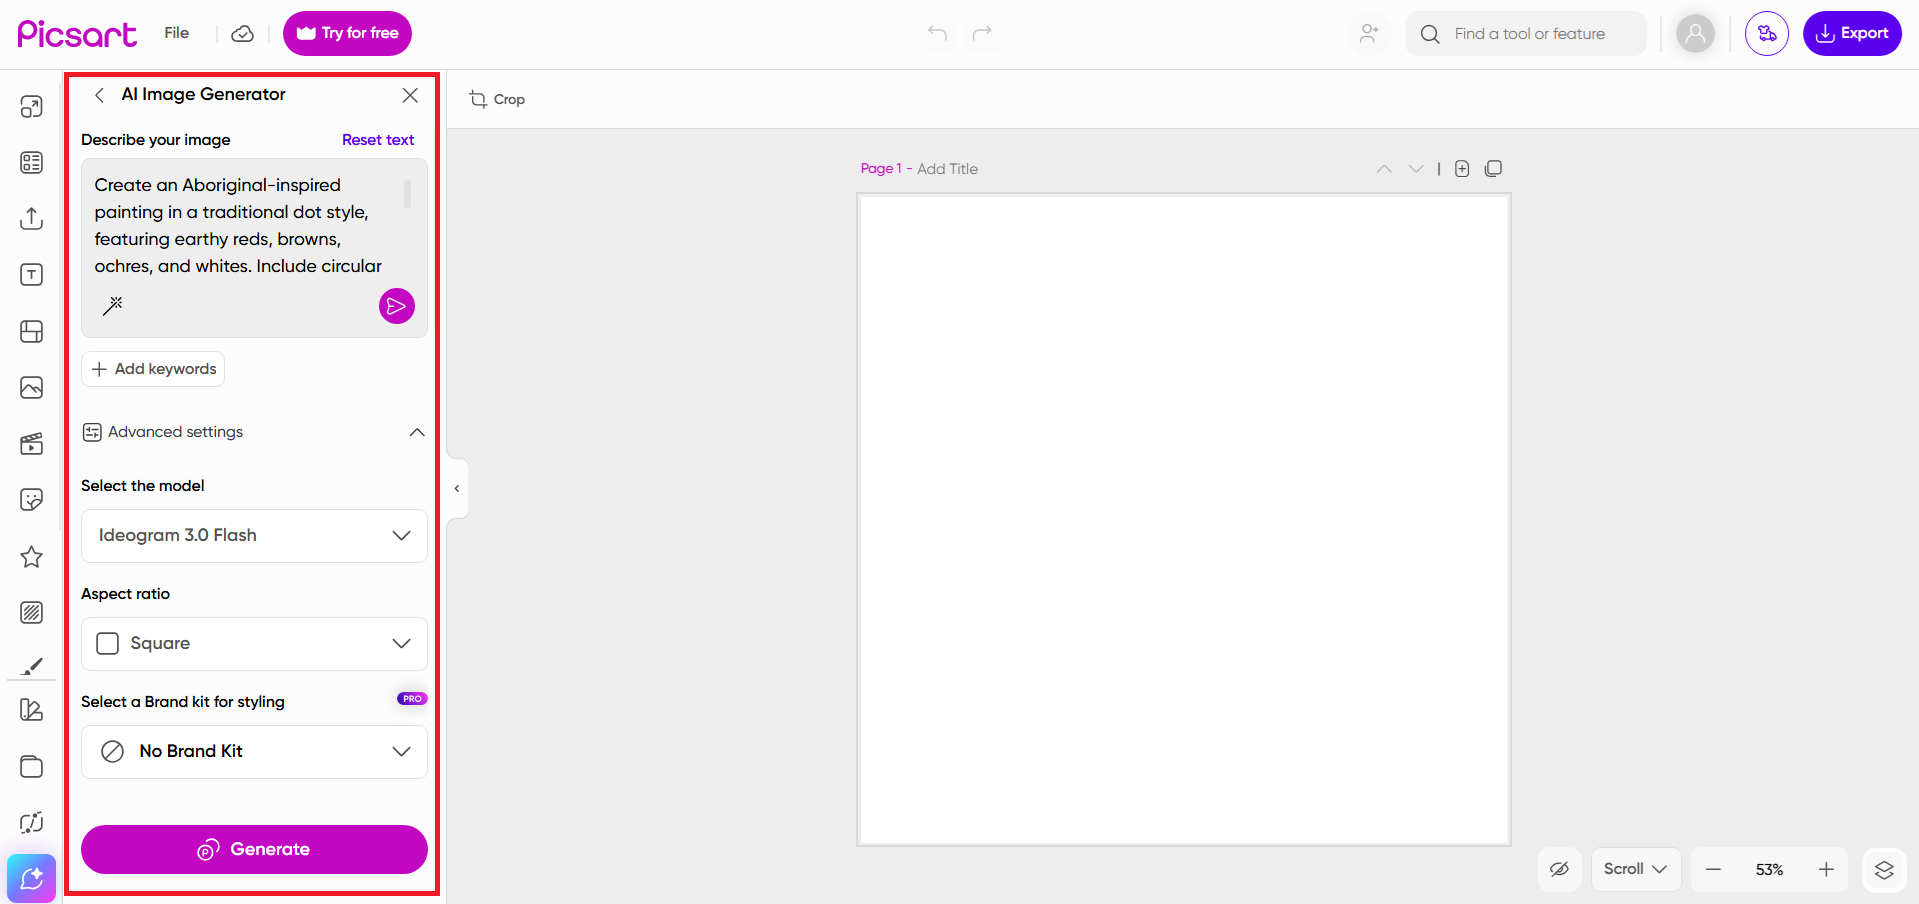This screenshot has width=1919, height=904.
Task: Open the stickers panel icon
Action: (32, 499)
